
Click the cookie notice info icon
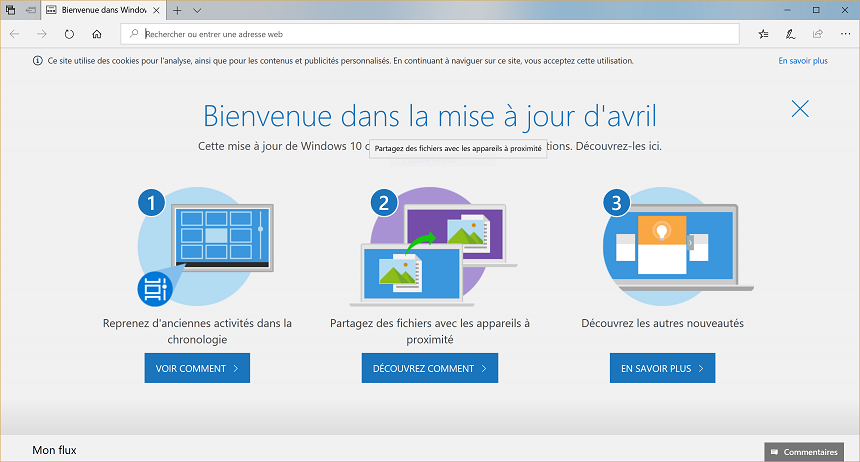coord(37,61)
